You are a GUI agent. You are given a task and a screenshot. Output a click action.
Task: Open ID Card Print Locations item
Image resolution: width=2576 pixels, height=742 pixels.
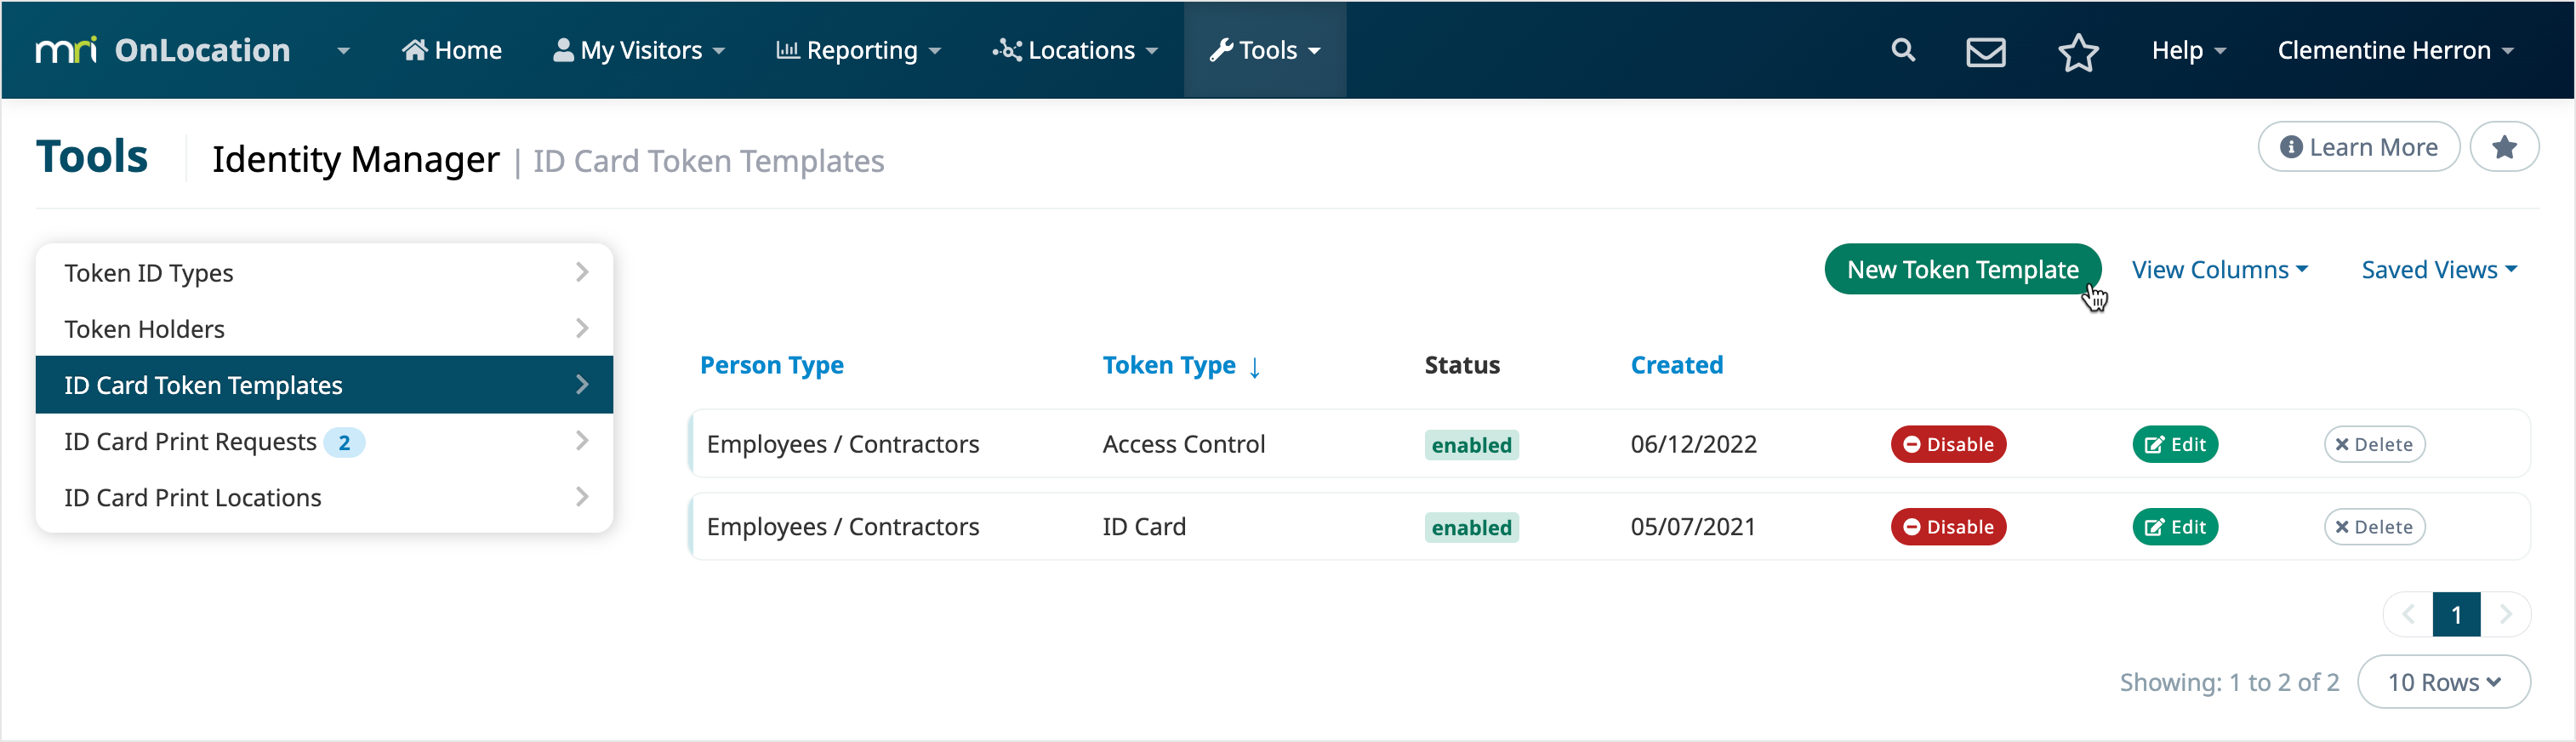click(324, 497)
